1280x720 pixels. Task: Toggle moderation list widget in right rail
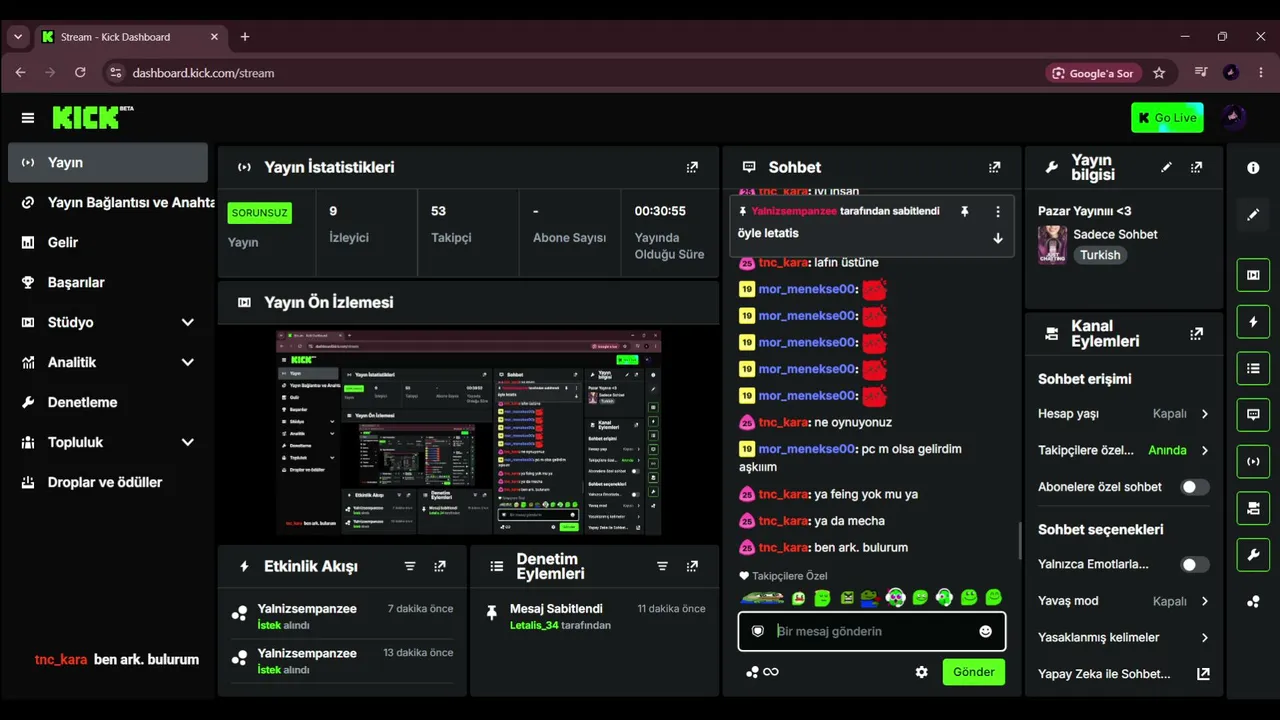click(x=1253, y=368)
